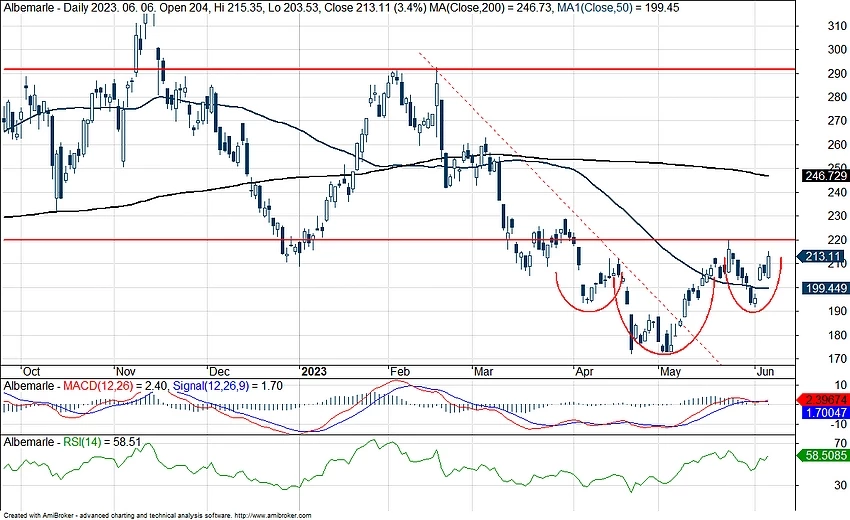Click the MACD axis tick 10
Image resolution: width=850 pixels, height=520 pixels.
[841, 386]
